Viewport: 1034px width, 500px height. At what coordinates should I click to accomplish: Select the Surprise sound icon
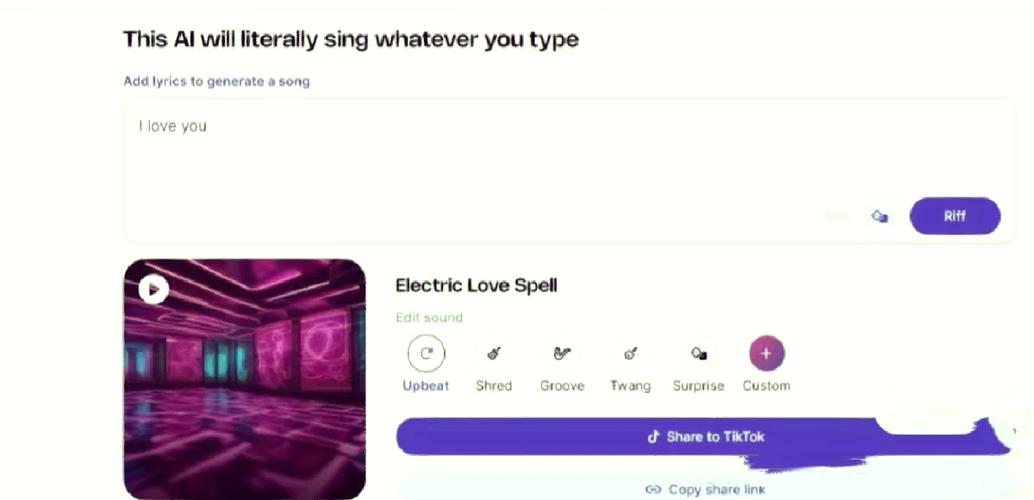698,354
